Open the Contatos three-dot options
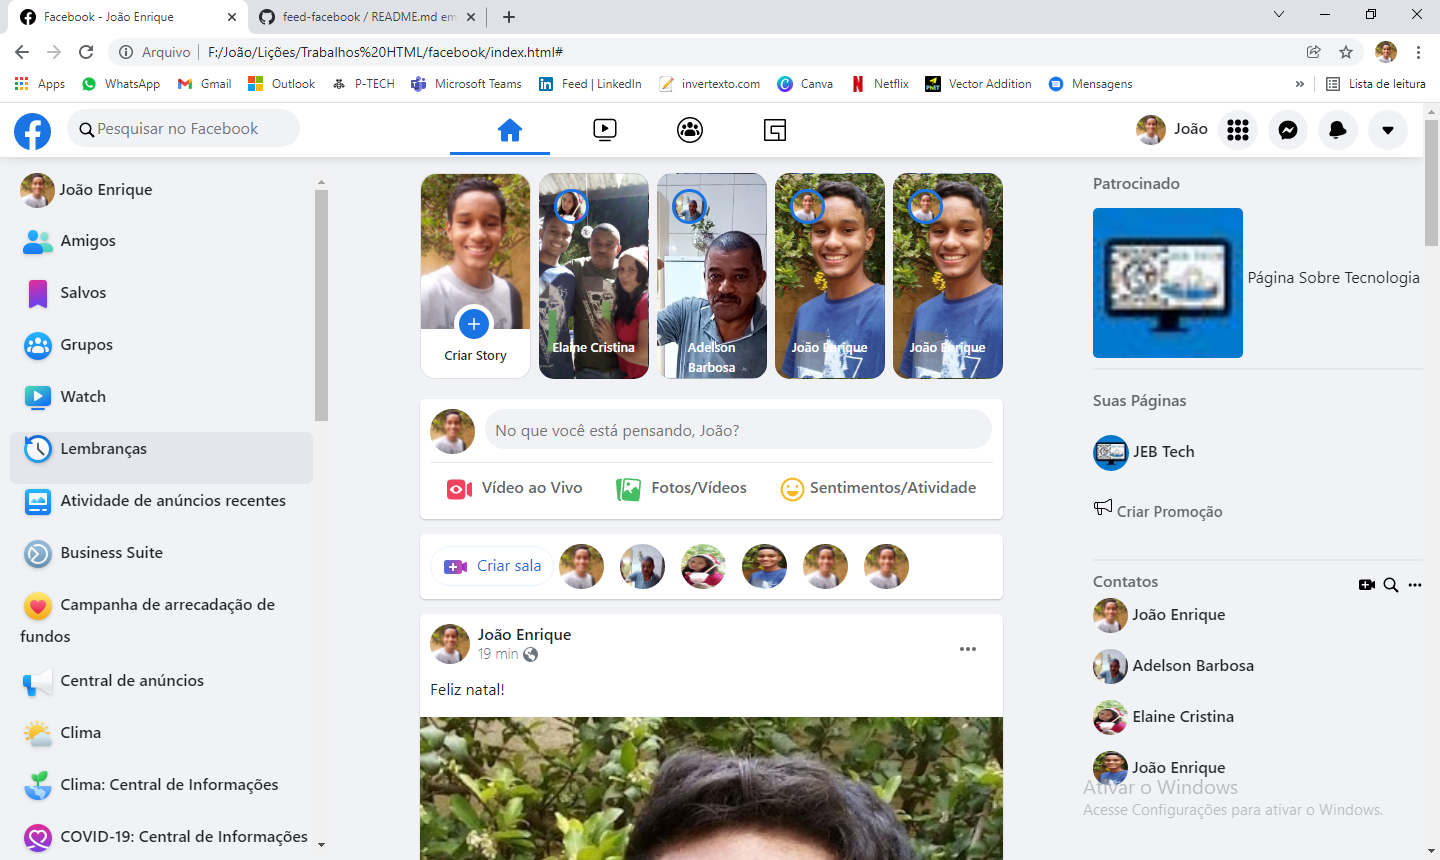 click(1414, 585)
